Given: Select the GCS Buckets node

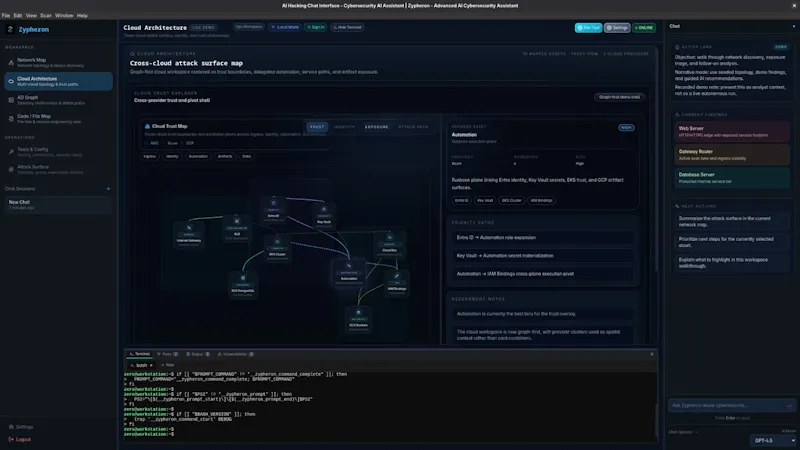Looking at the screenshot, I should [358, 319].
